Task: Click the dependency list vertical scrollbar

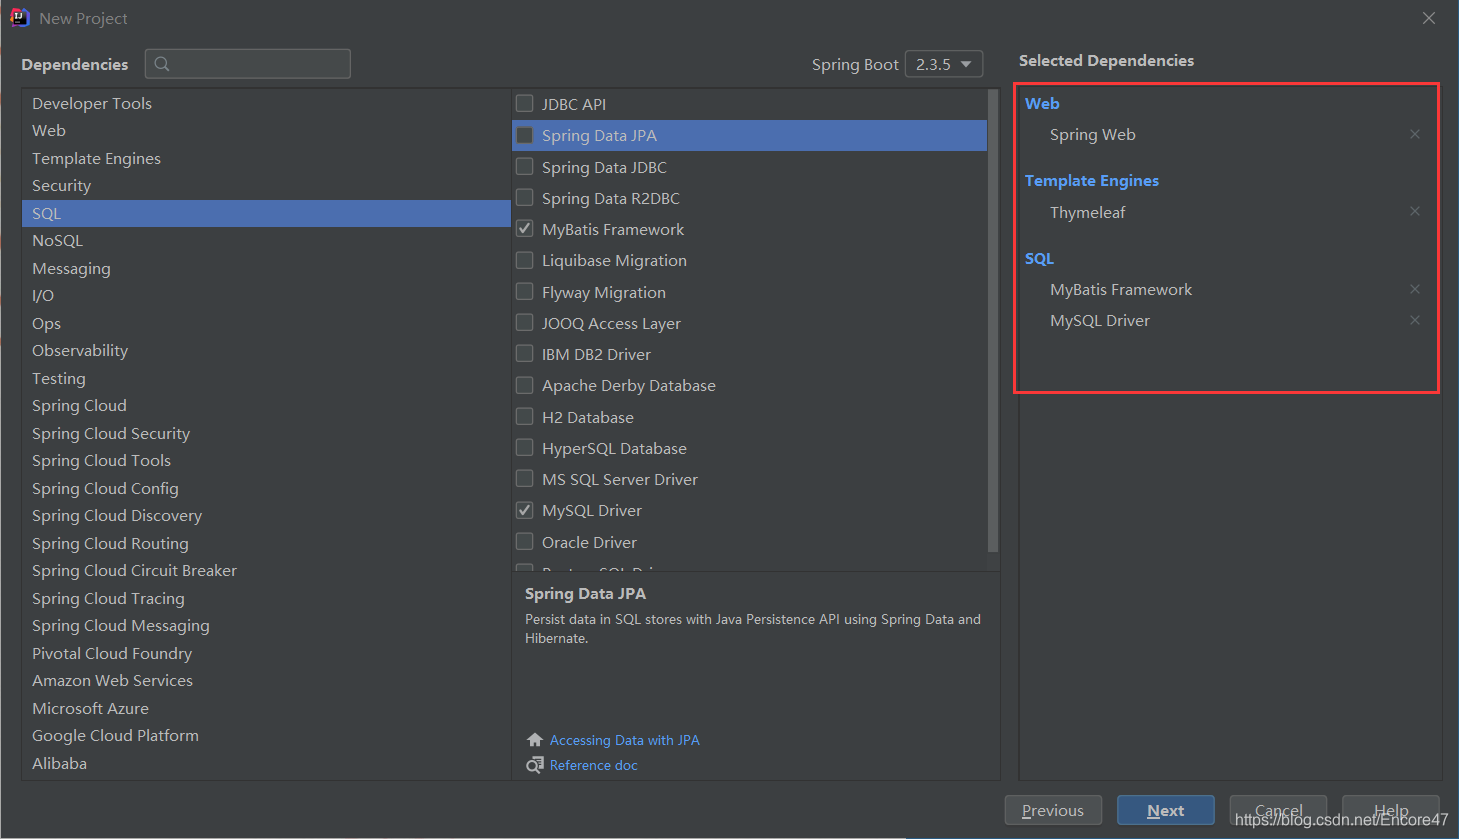Action: click(x=993, y=320)
